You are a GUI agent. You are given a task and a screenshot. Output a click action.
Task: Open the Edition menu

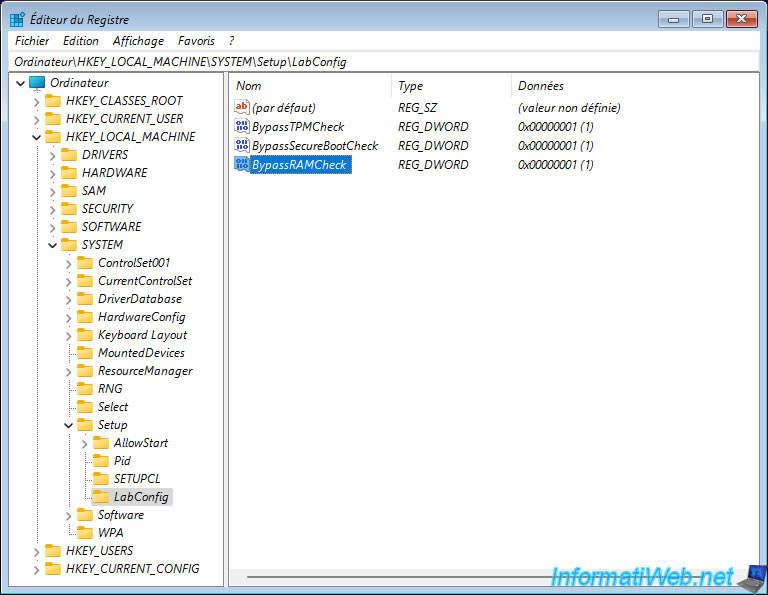click(x=81, y=41)
